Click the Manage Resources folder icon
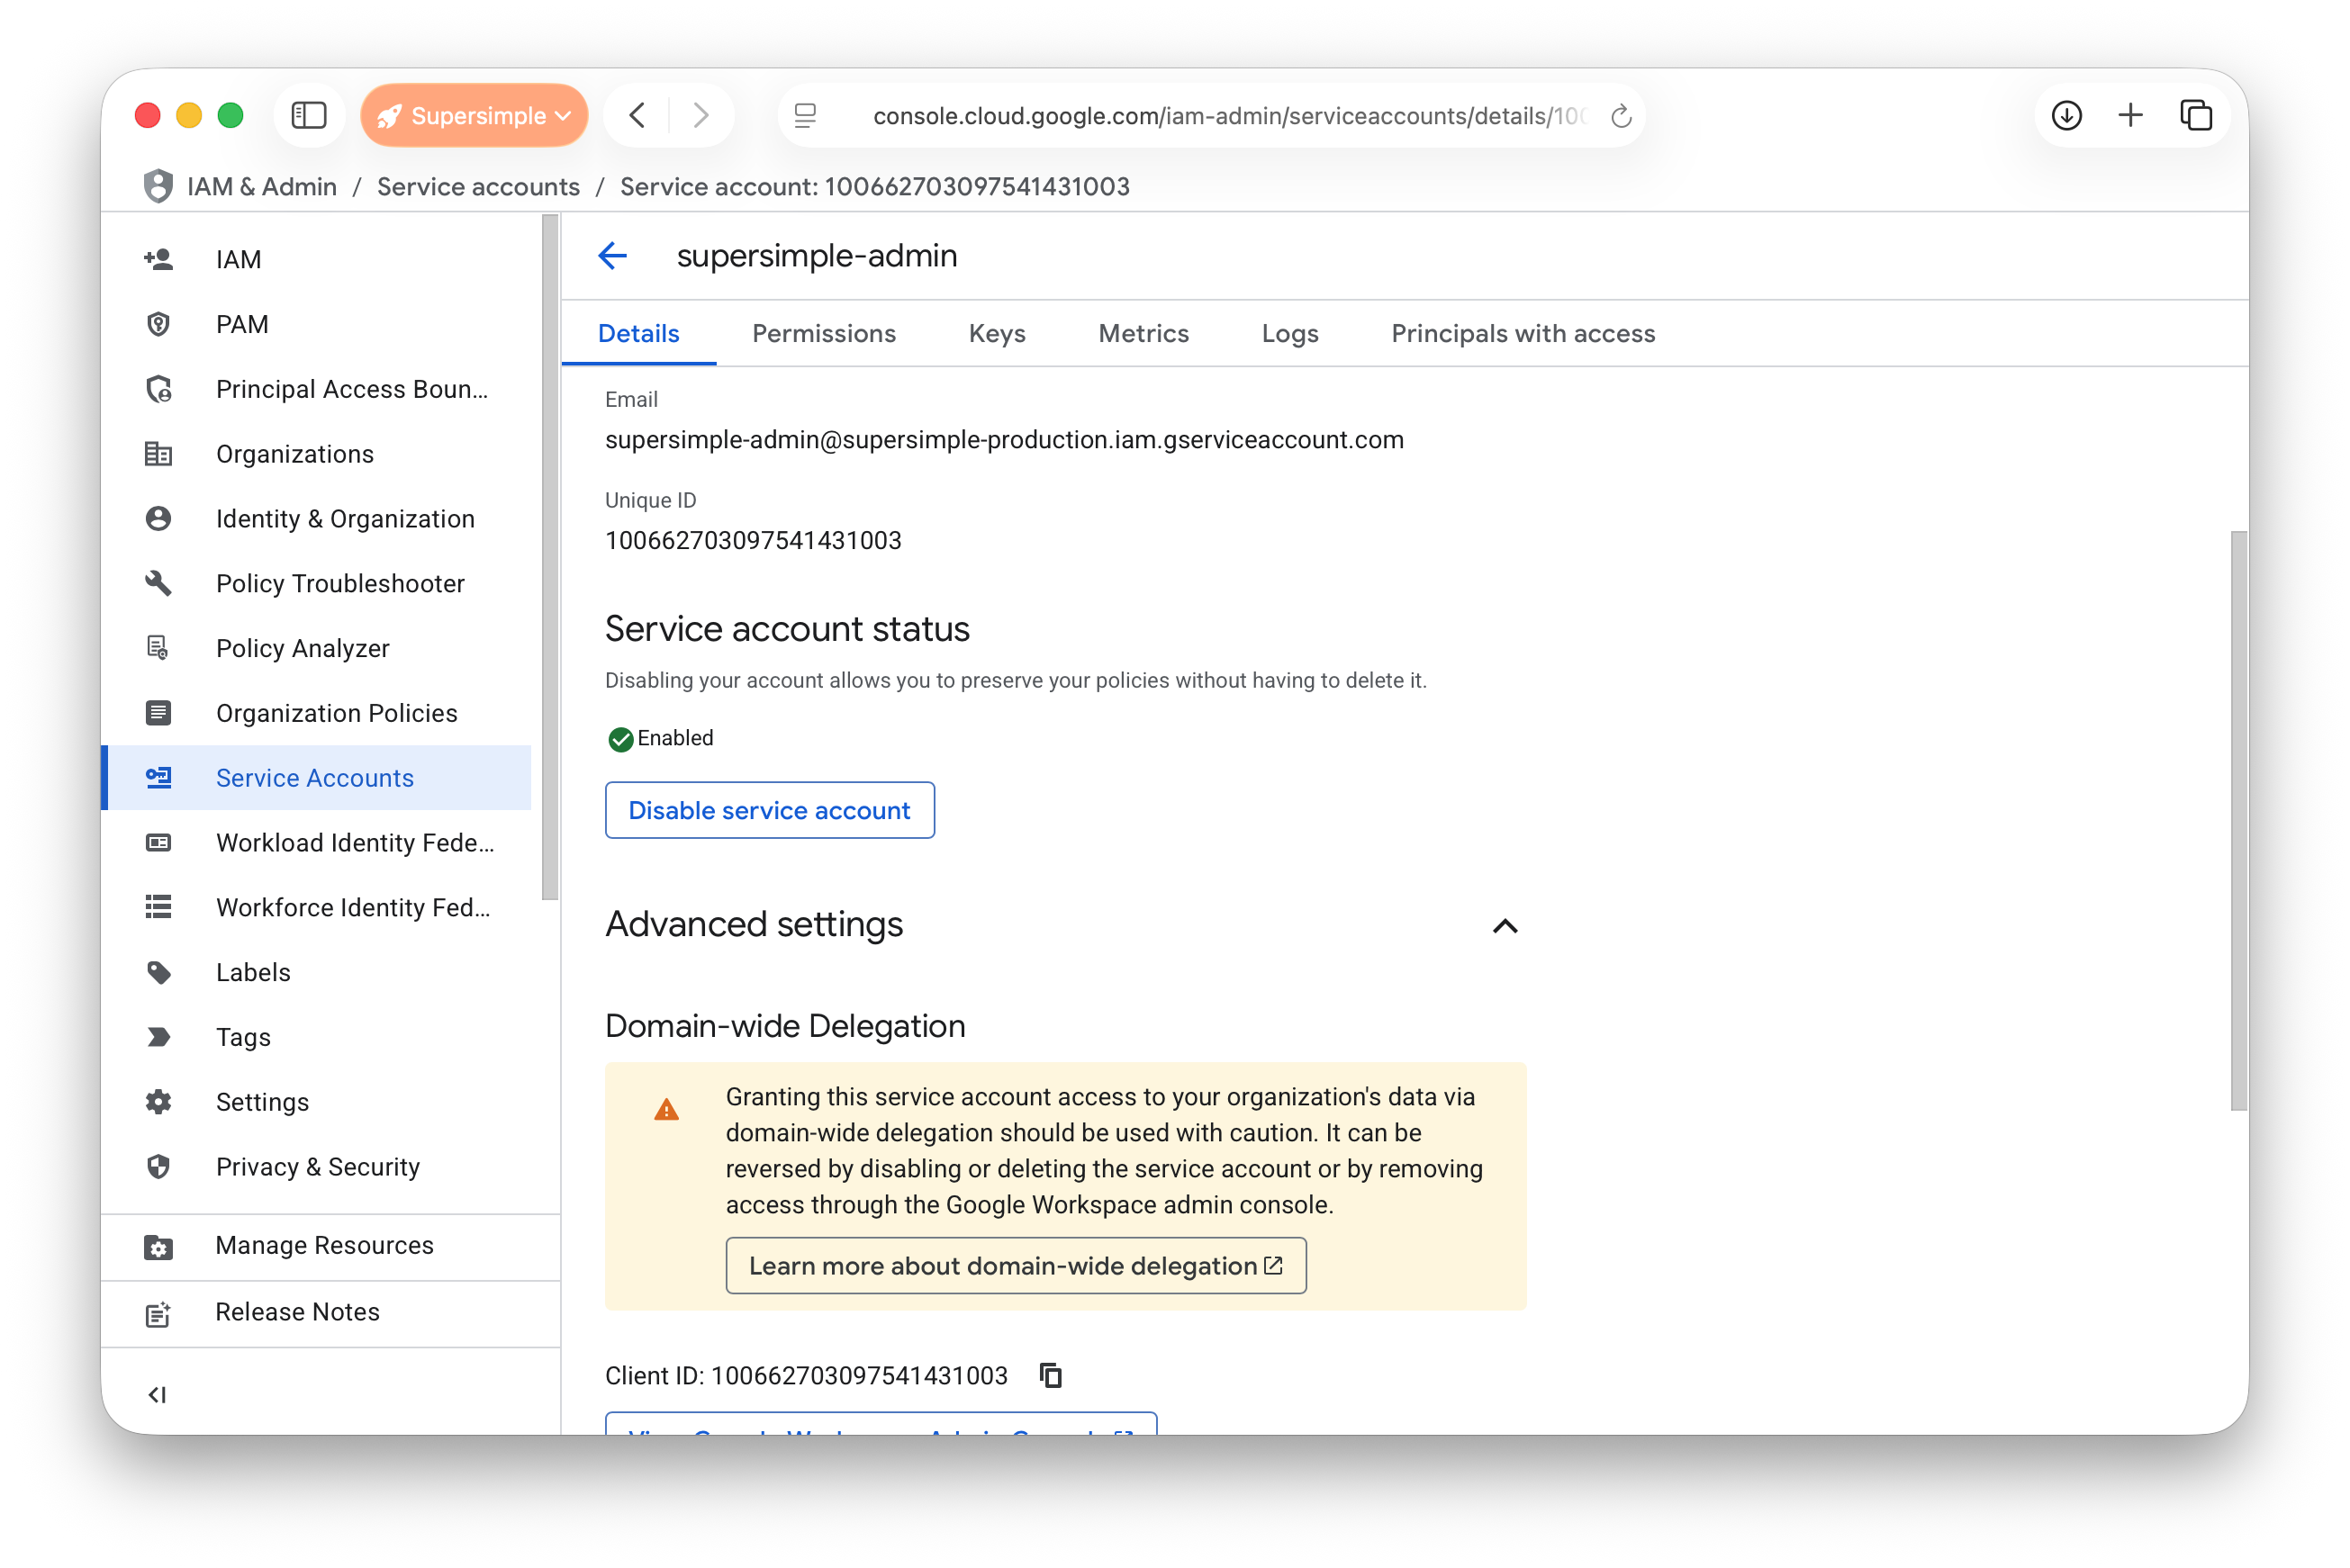Image resolution: width=2350 pixels, height=1568 pixels. tap(158, 1247)
